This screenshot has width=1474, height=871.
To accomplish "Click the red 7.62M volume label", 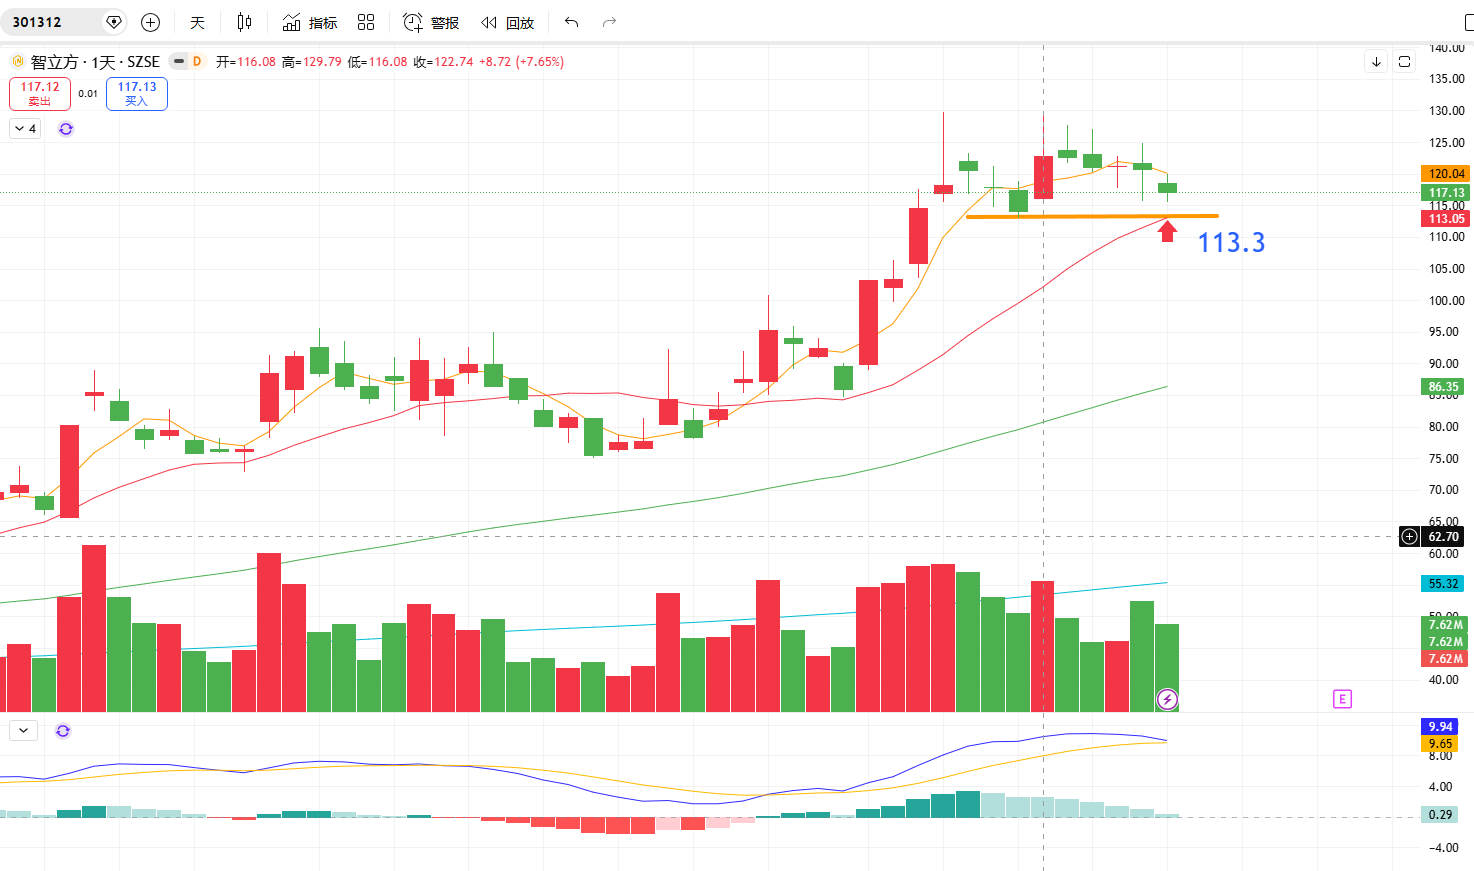I will click(1445, 659).
